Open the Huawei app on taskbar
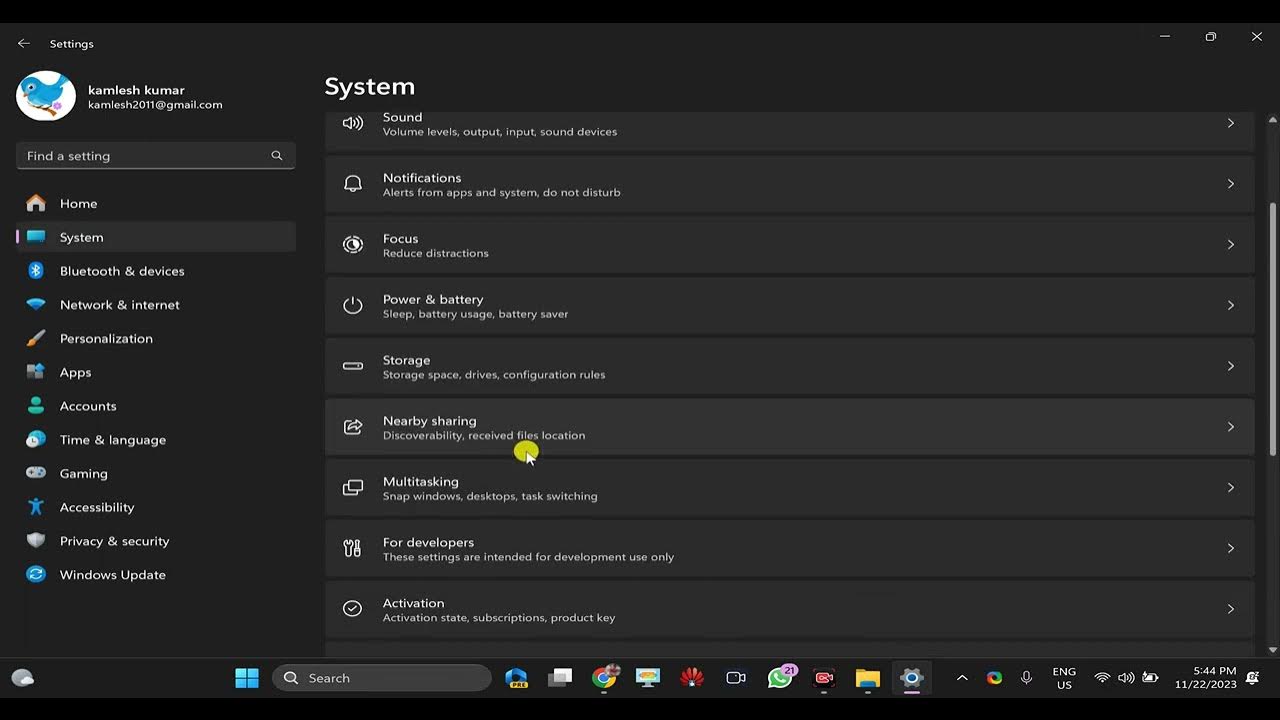The width and height of the screenshot is (1280, 720). click(x=692, y=678)
